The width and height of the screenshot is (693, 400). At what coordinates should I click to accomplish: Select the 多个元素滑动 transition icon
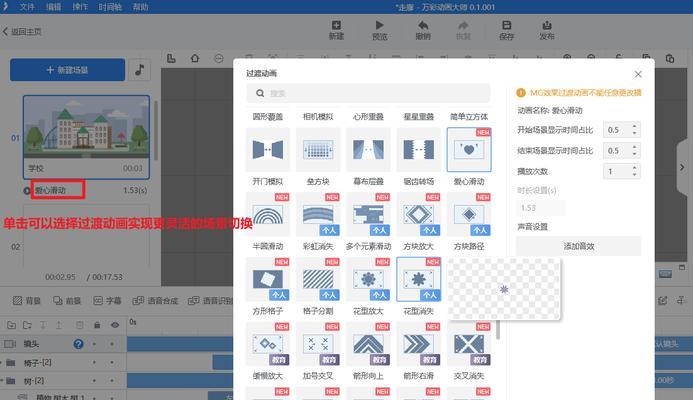point(368,214)
